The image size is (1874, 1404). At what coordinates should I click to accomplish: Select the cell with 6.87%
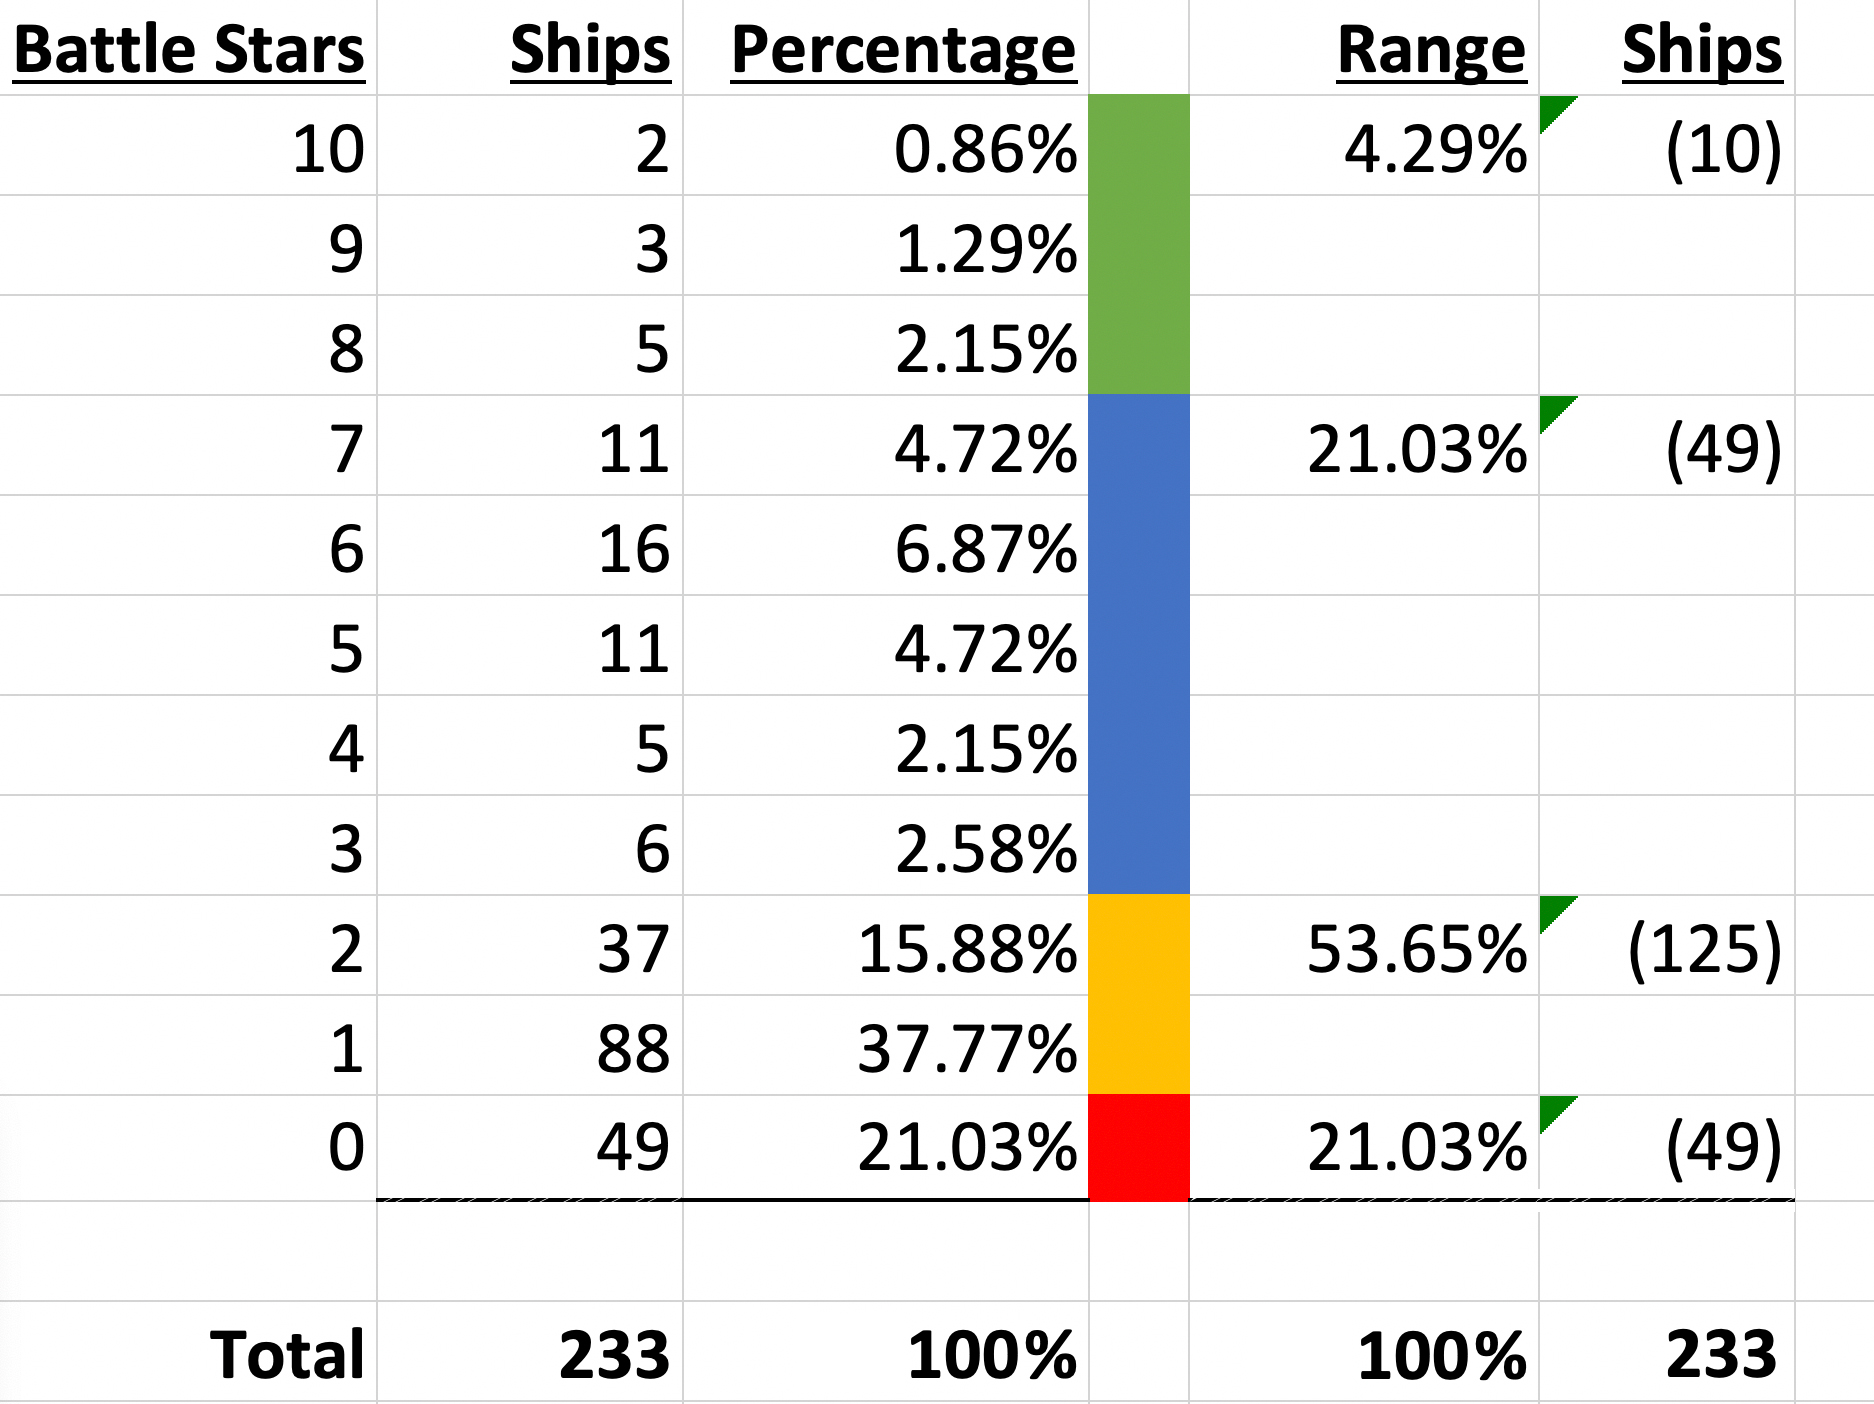point(885,545)
